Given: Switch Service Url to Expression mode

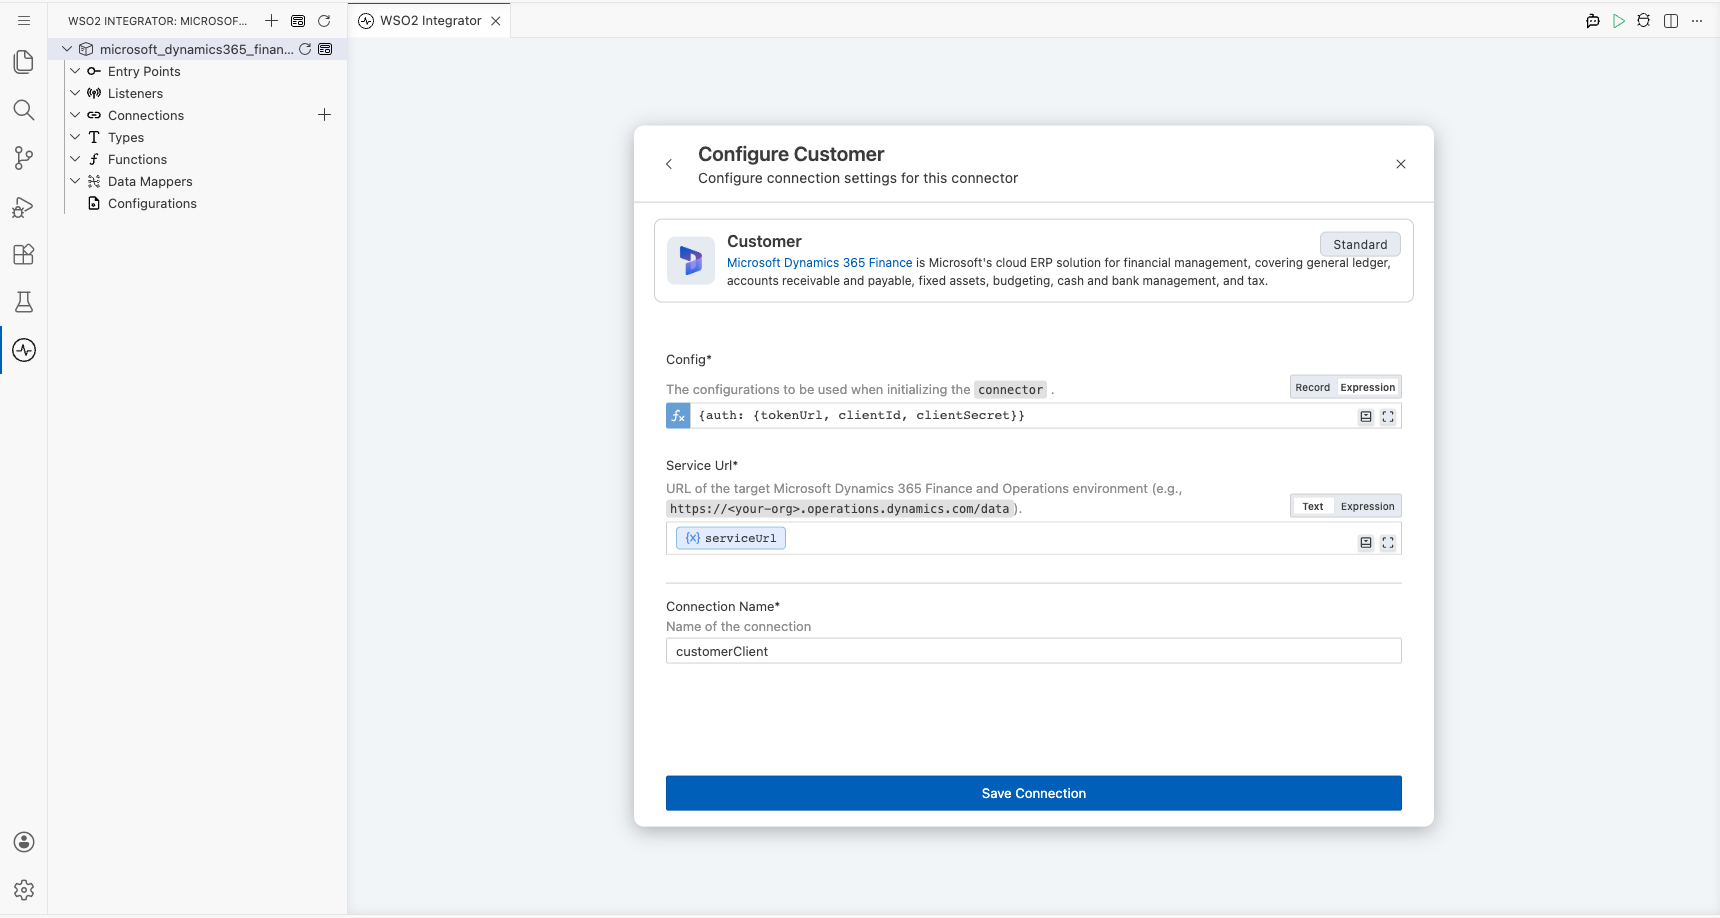Looking at the screenshot, I should [x=1367, y=506].
